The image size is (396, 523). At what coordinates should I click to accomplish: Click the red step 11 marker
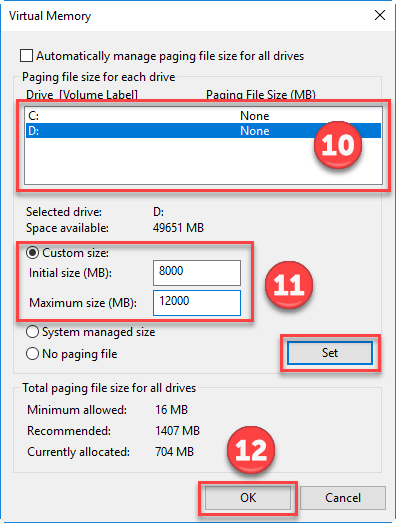(x=289, y=285)
